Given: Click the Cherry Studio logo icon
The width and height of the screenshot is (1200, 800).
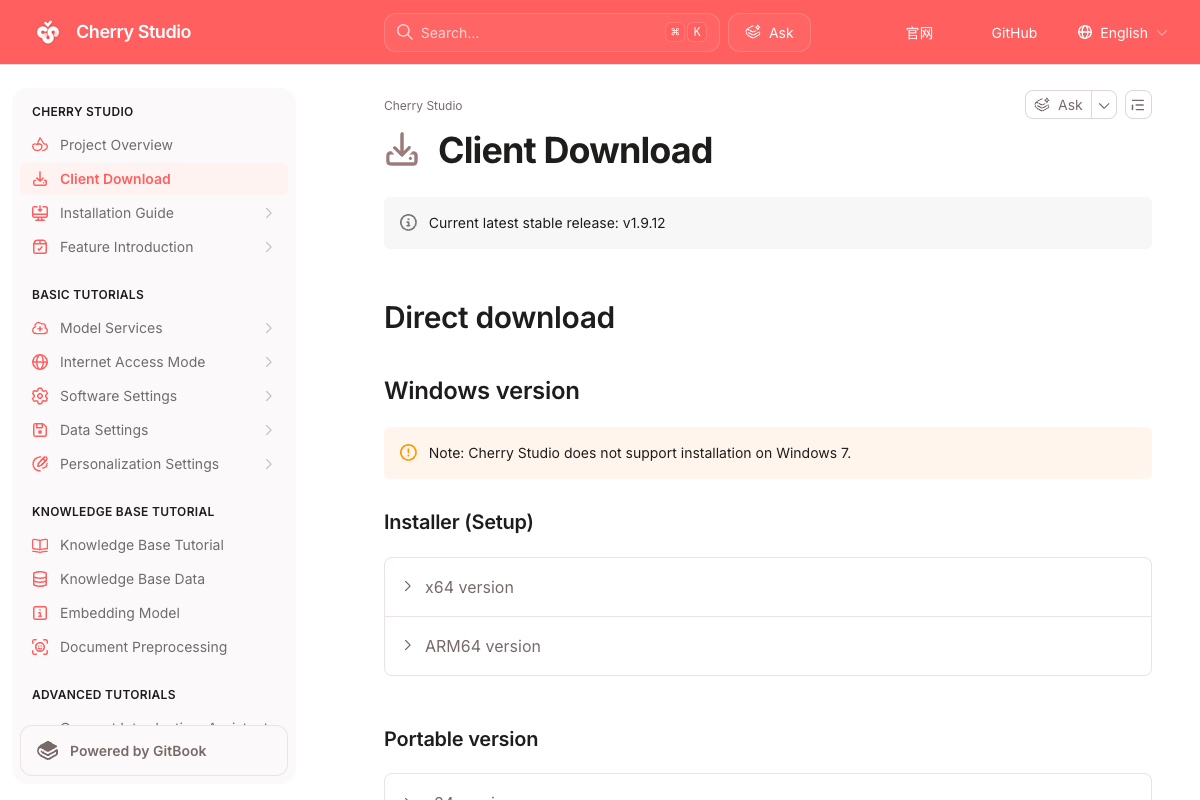Looking at the screenshot, I should pyautogui.click(x=48, y=32).
